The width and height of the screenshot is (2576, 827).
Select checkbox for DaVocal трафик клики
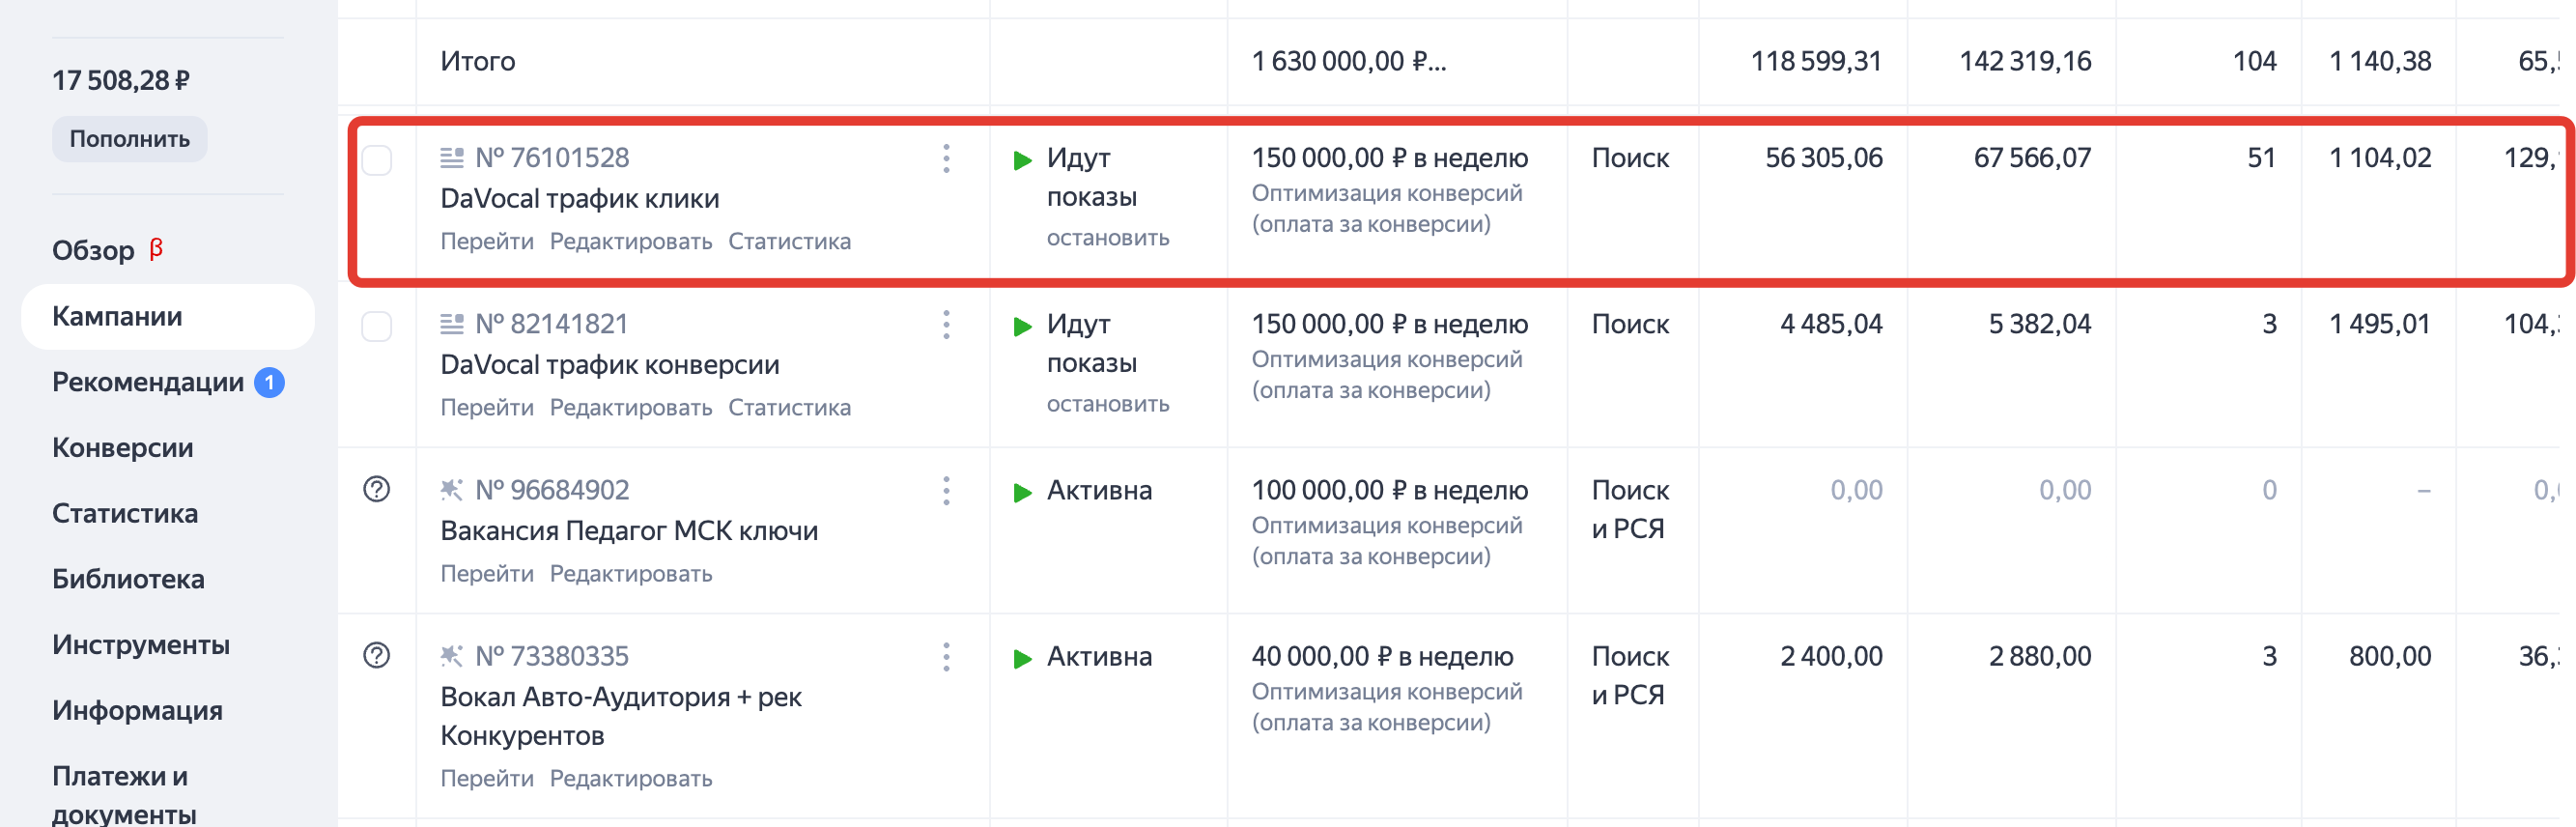click(x=377, y=160)
